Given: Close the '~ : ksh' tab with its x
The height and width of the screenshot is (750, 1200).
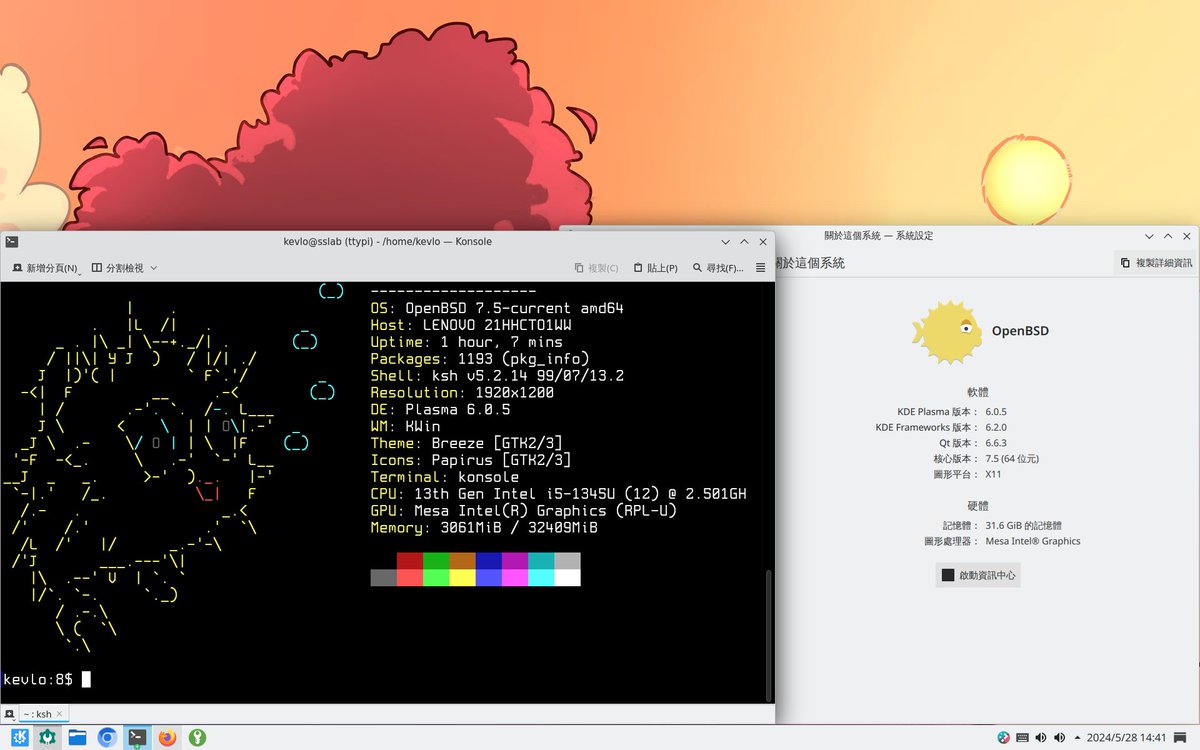Looking at the screenshot, I should [60, 713].
